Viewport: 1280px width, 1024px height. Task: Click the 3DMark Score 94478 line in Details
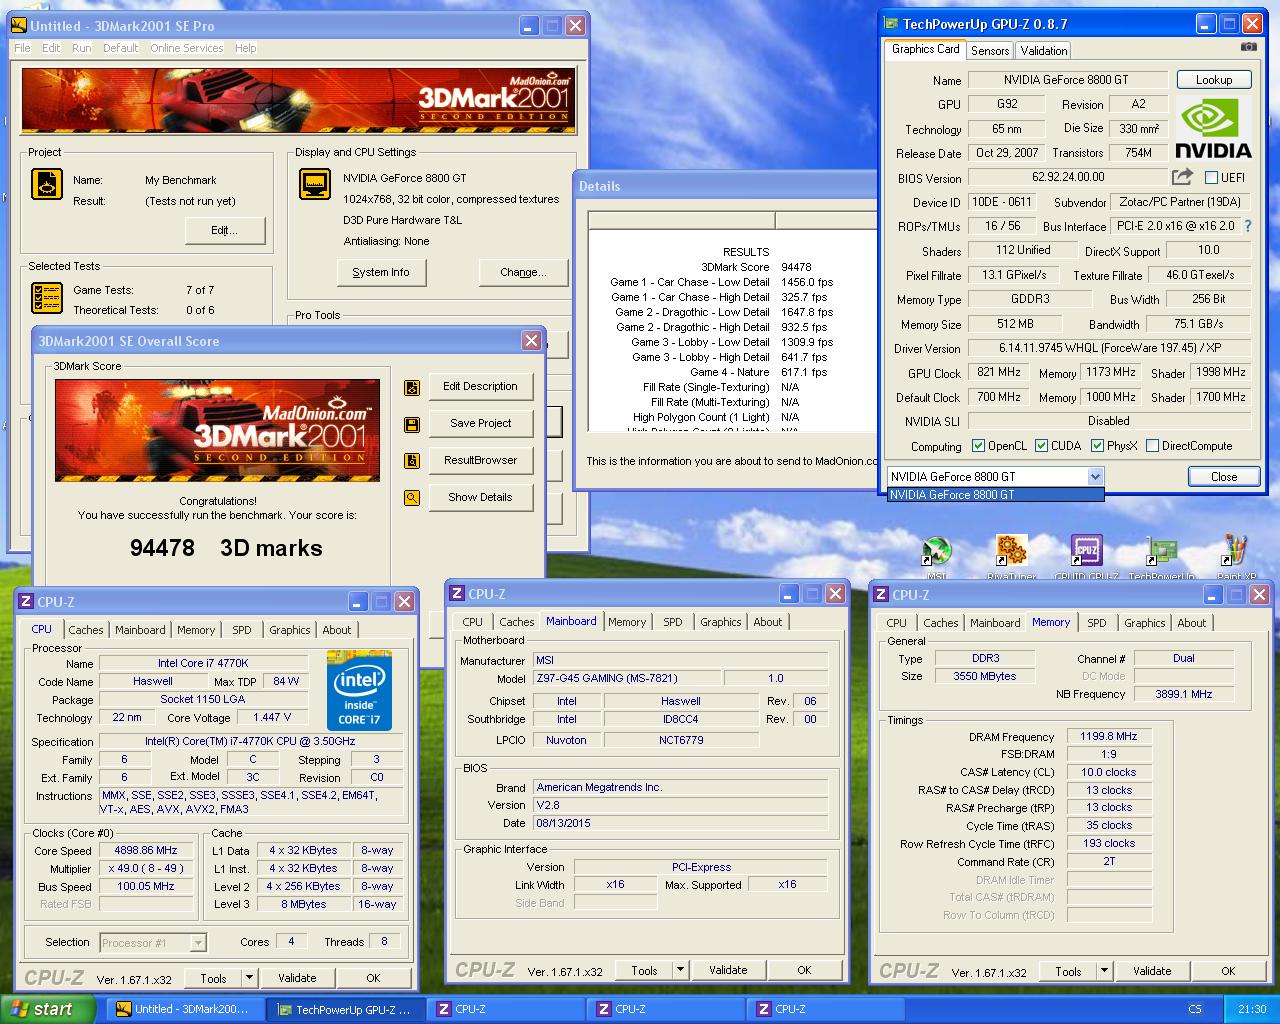click(756, 267)
